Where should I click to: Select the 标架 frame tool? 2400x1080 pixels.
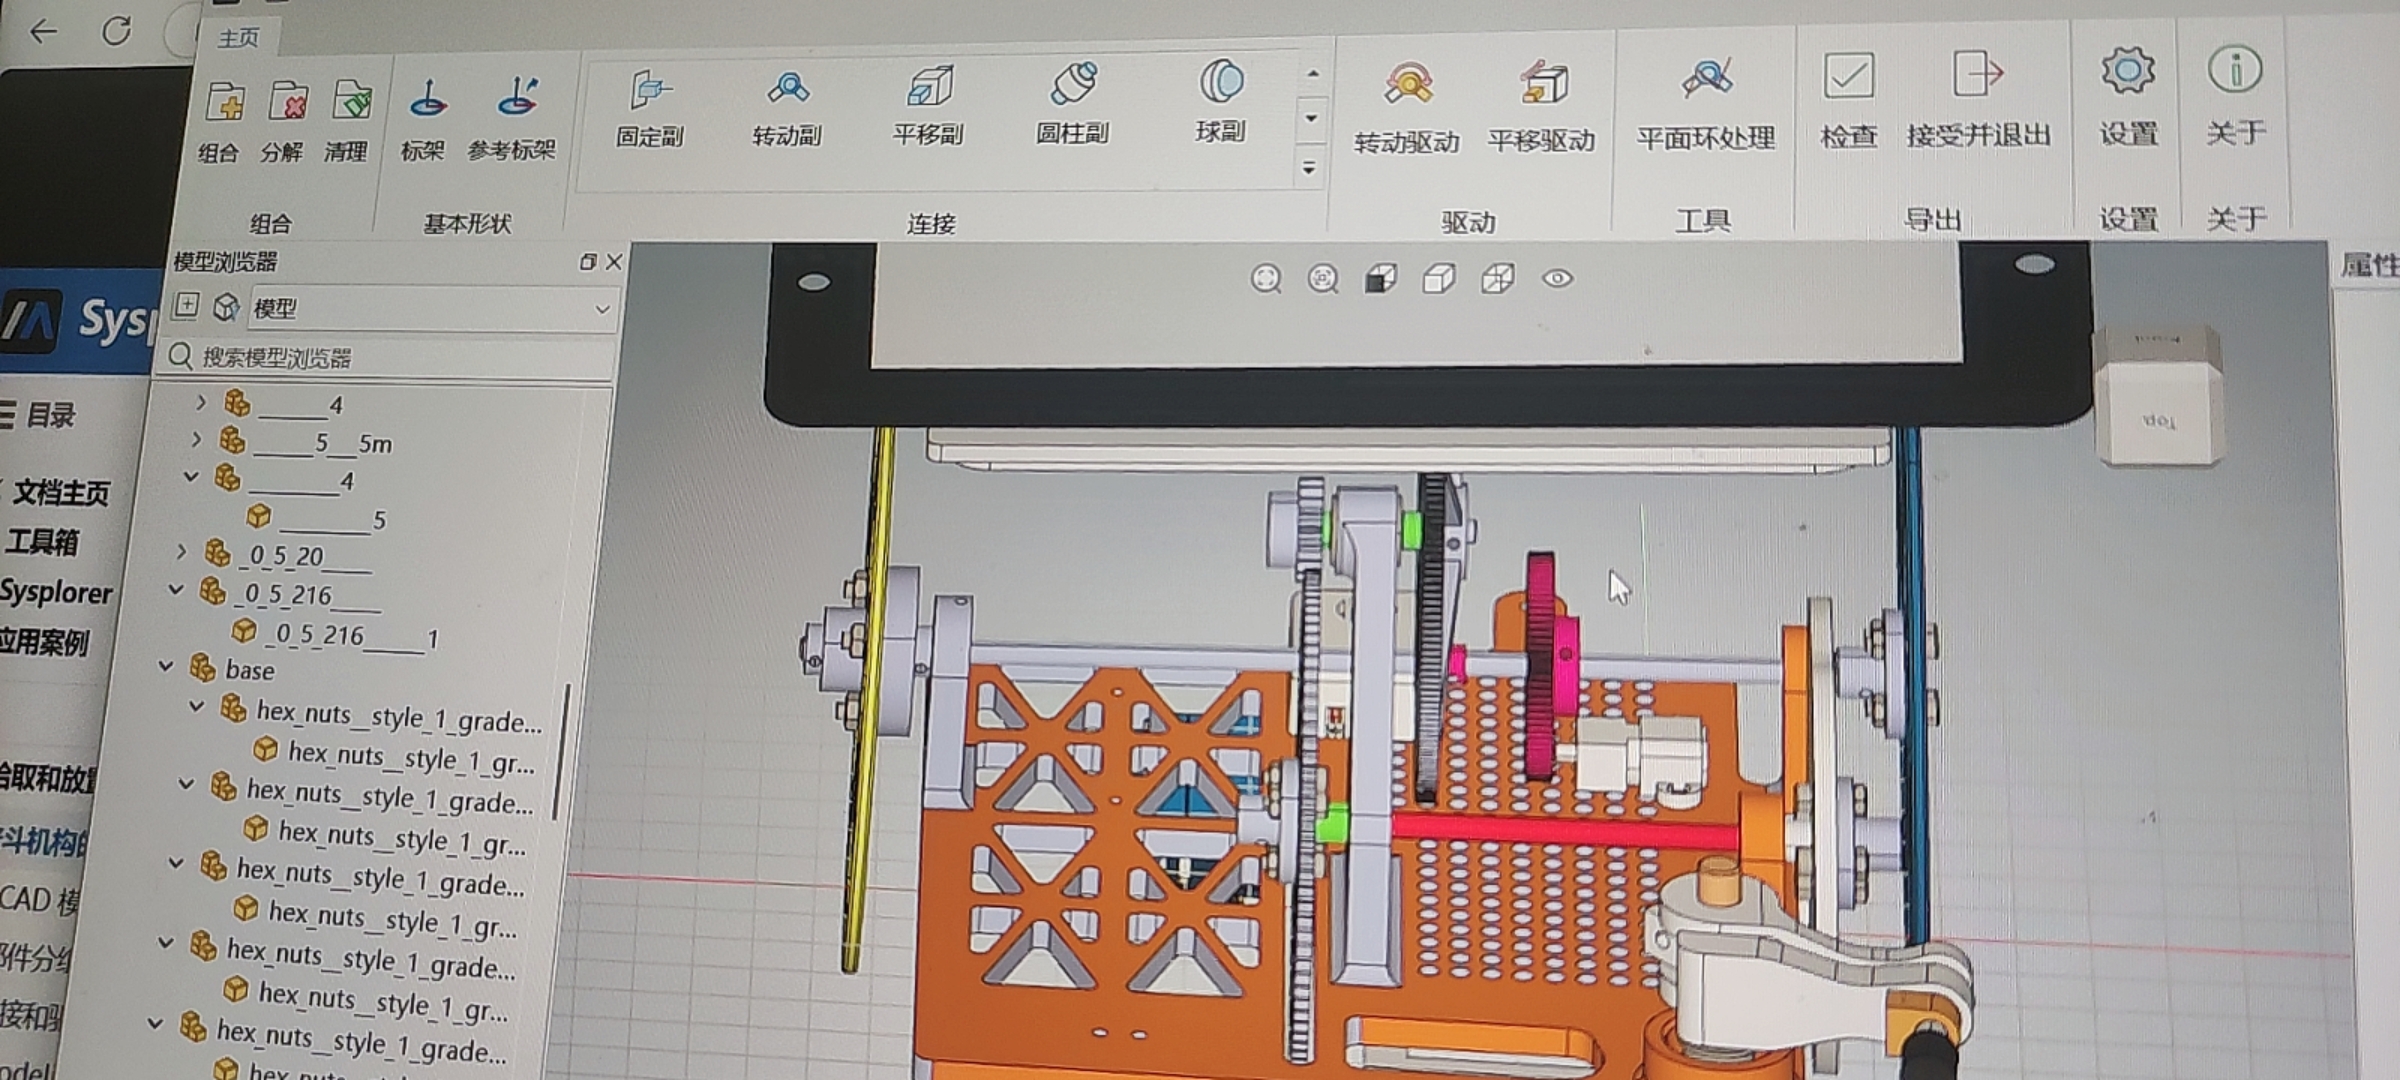424,119
